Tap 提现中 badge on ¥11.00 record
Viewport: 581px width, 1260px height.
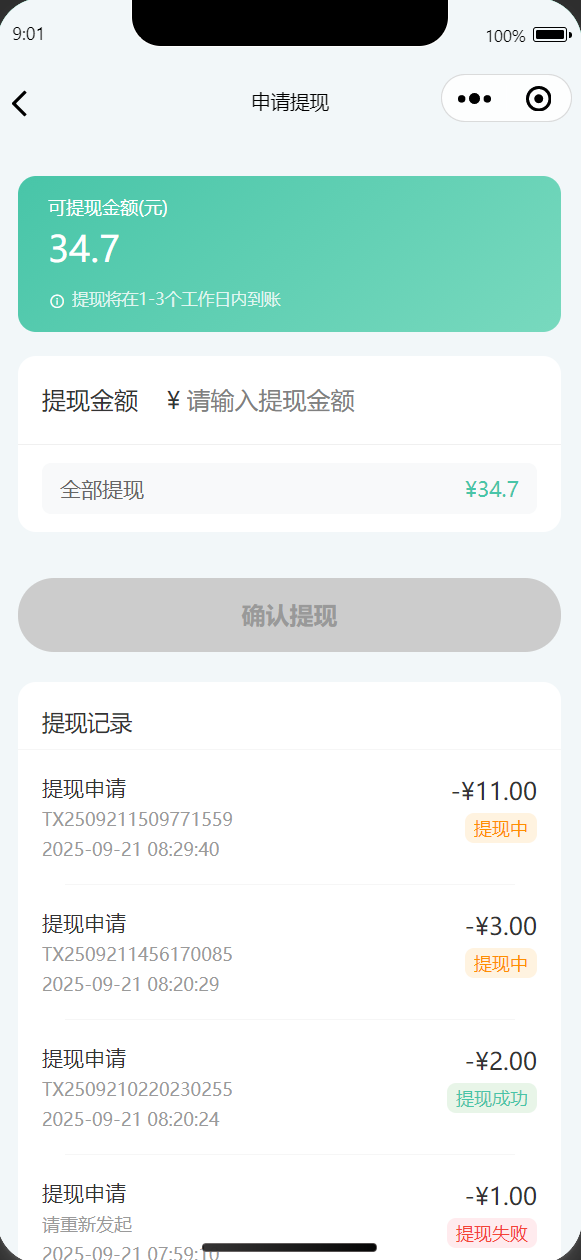pos(500,828)
